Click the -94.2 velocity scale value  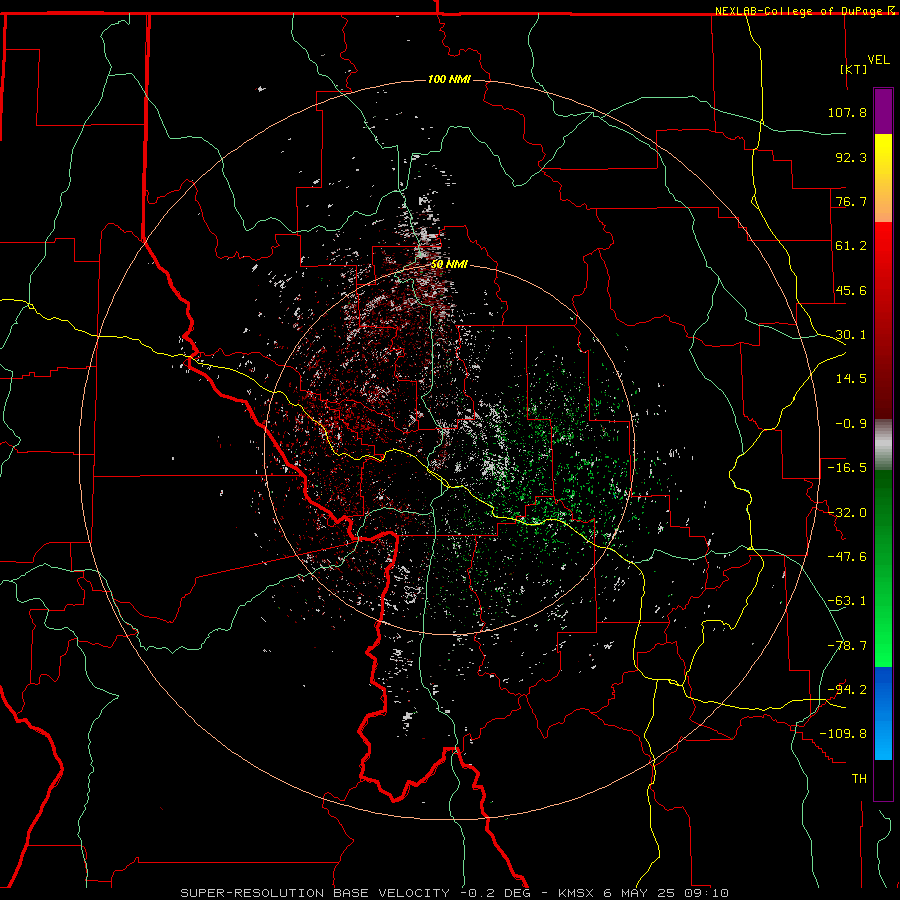(847, 690)
